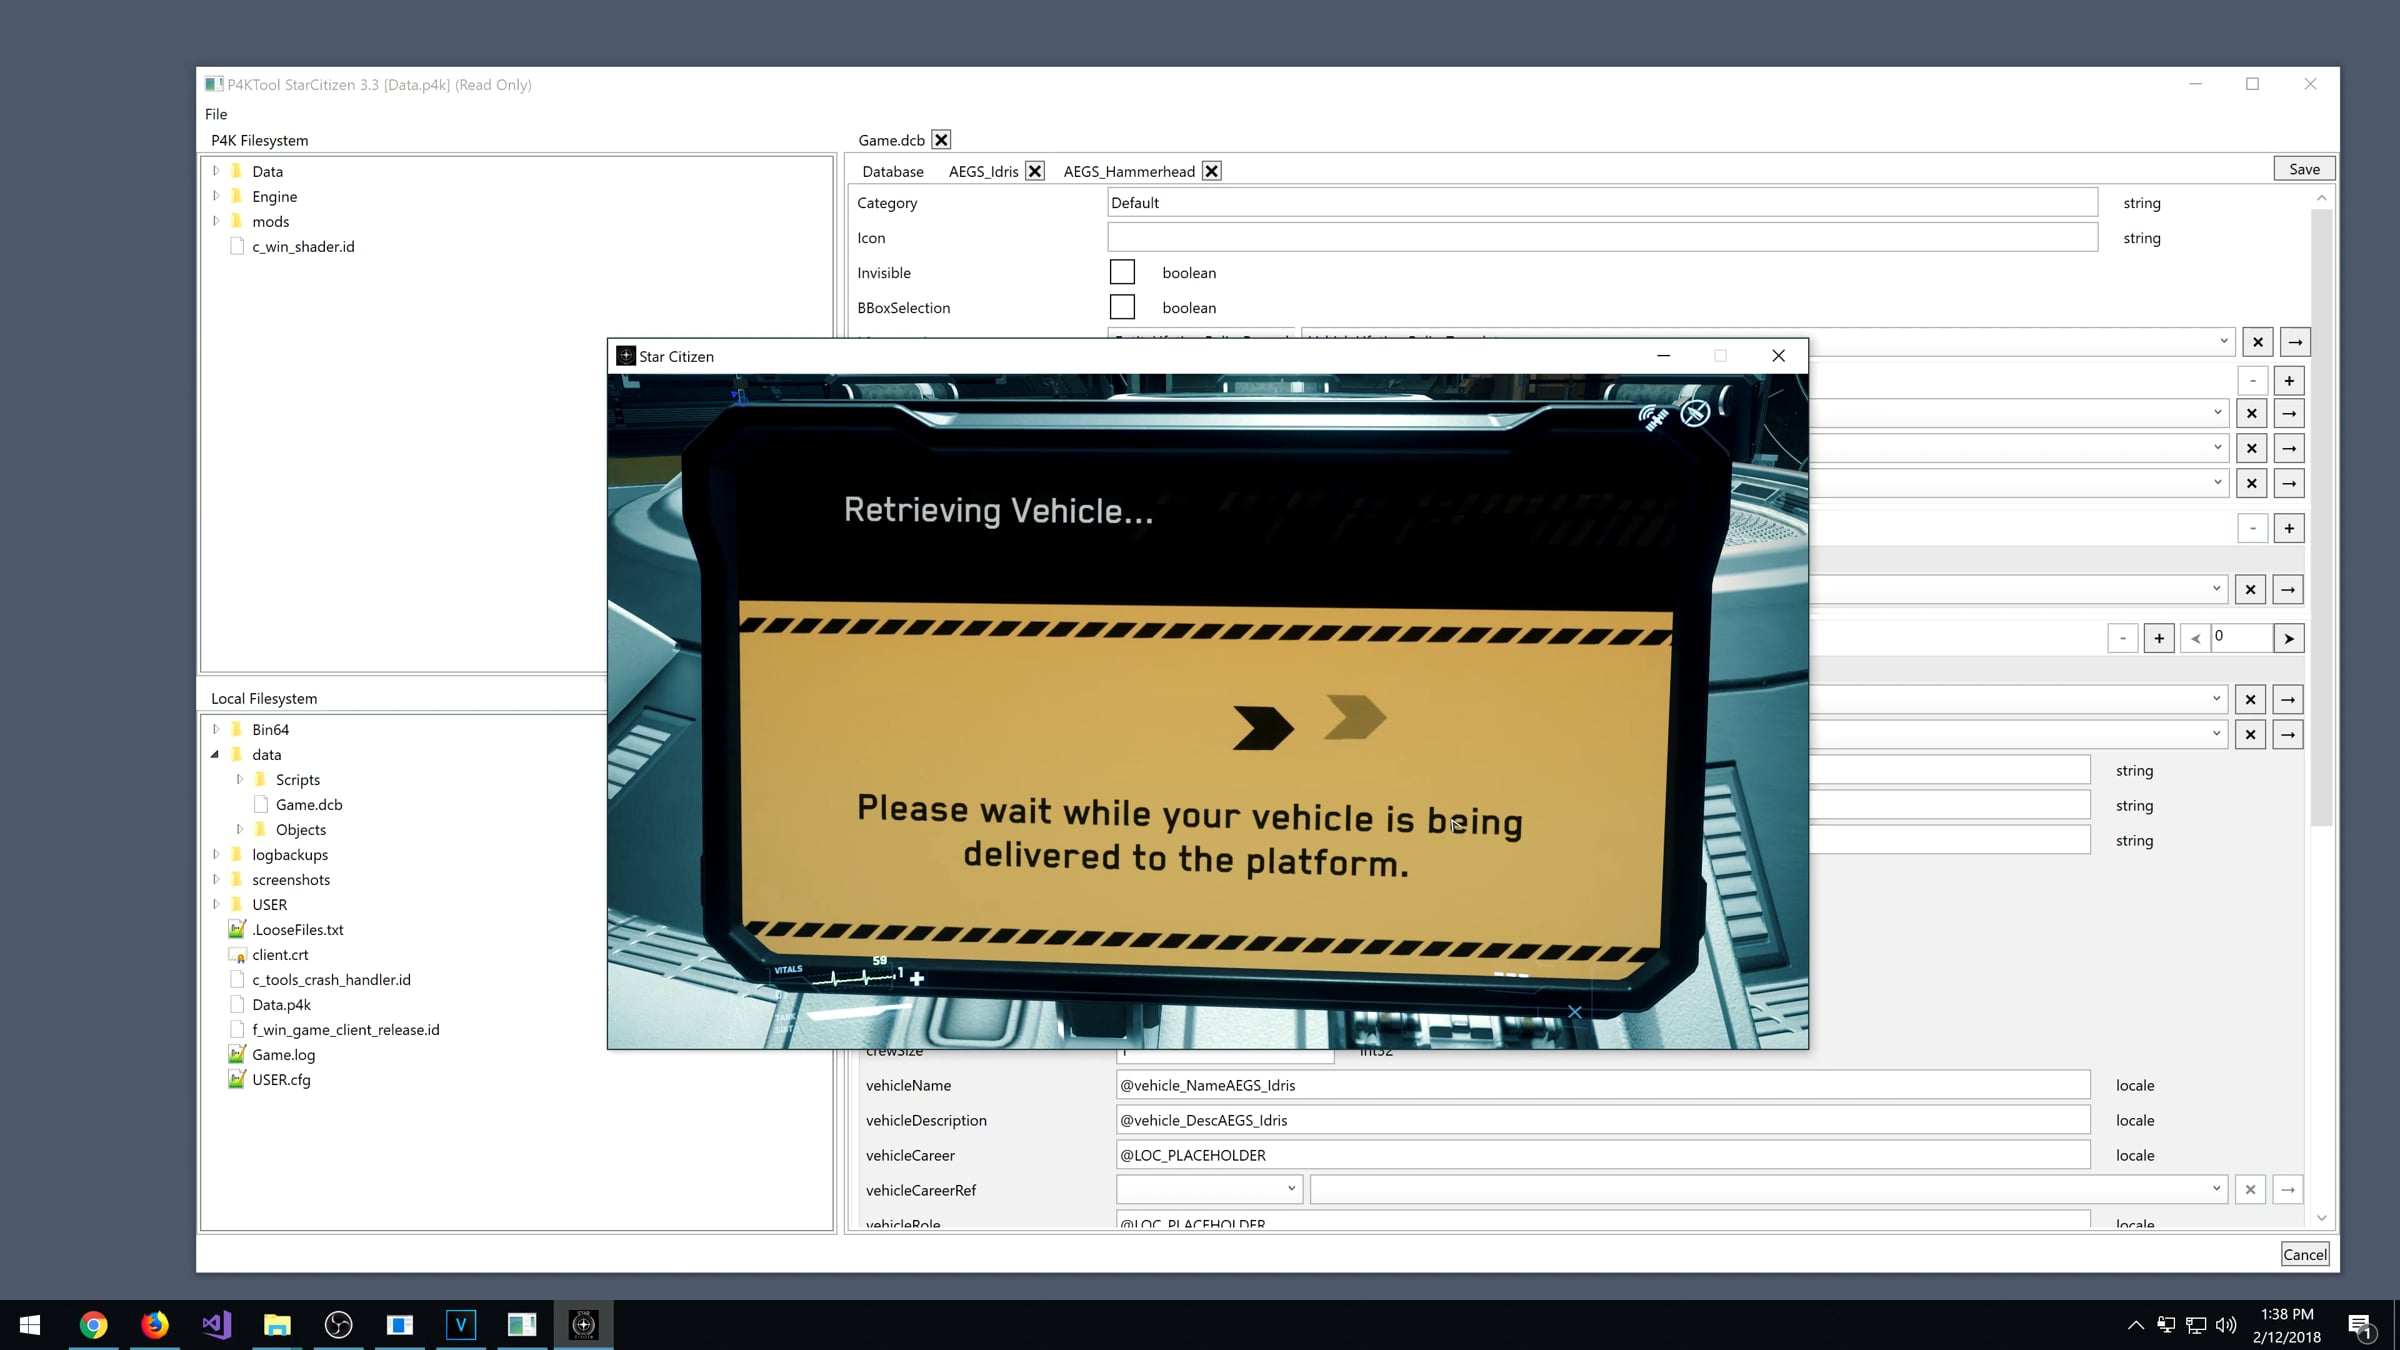Screen dimensions: 2400x1350
Task: Select Game.dcb in Local Filesystem tree
Action: (309, 804)
